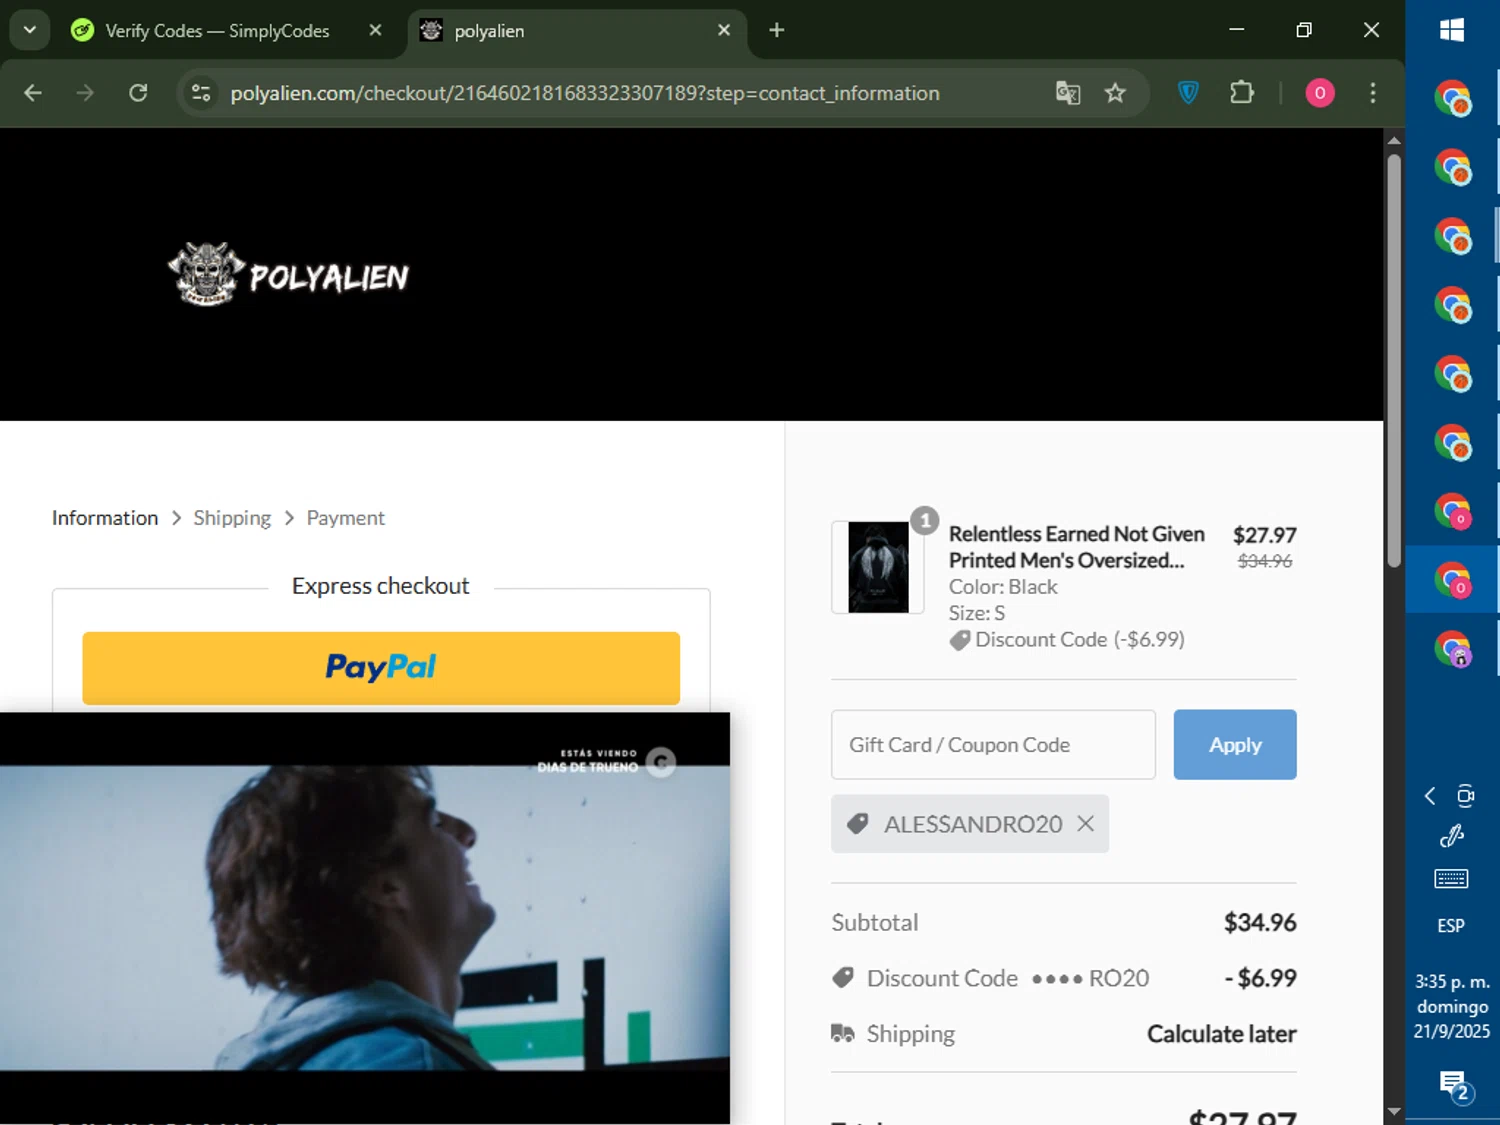Click the struck-through $34.96 price
This screenshot has height=1125, width=1500.
pos(1265,561)
